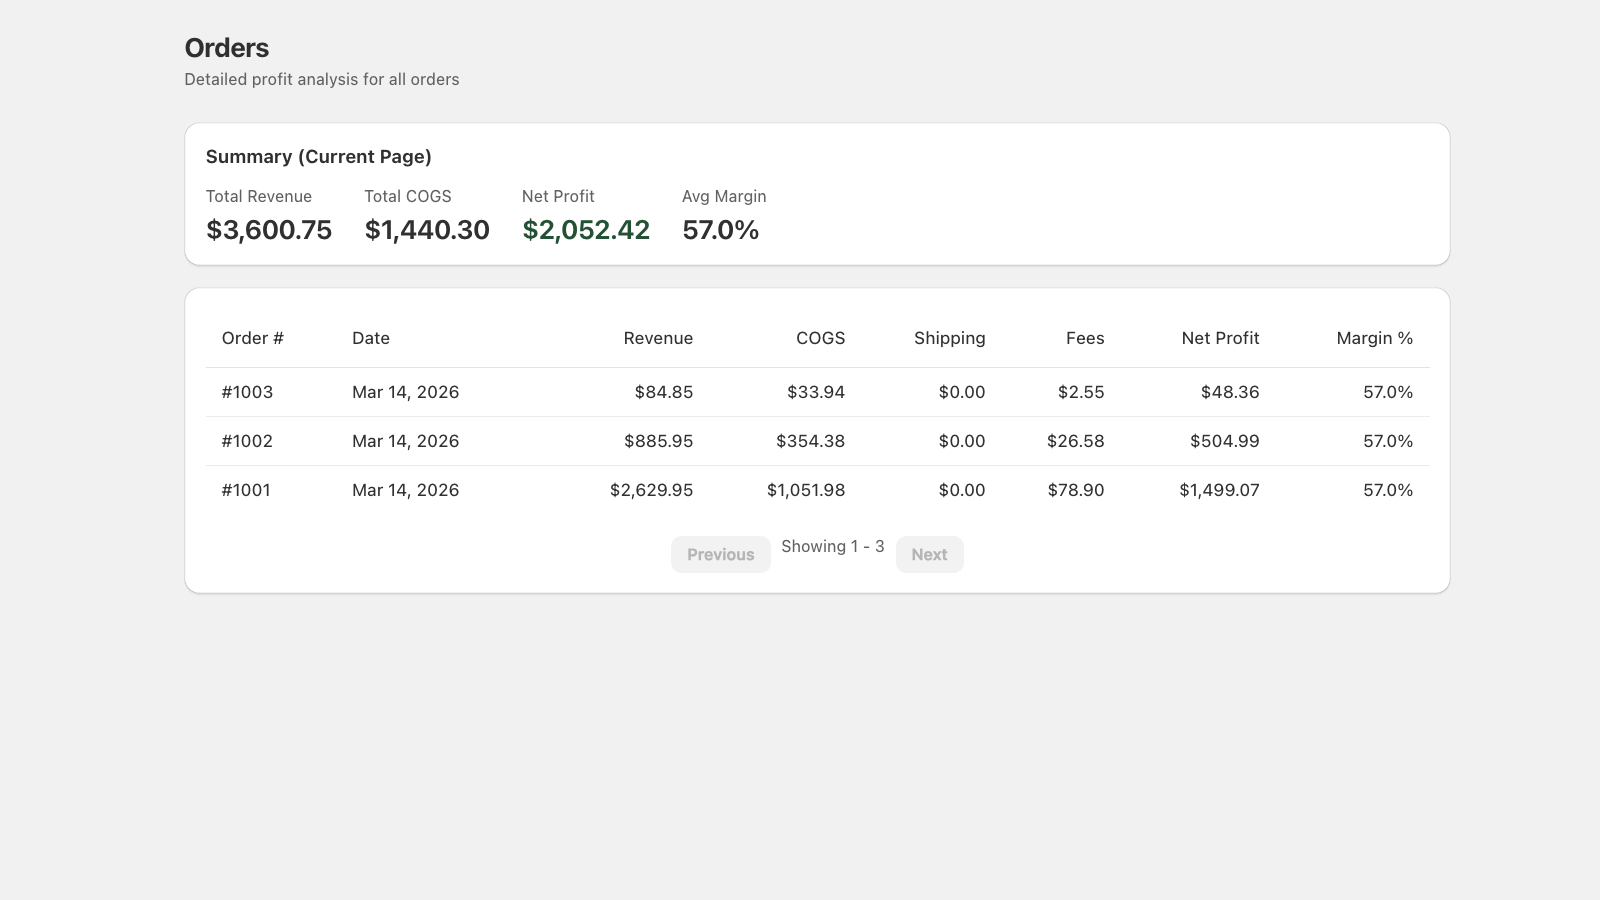This screenshot has height=900, width=1600.
Task: Click the Avg Margin 57.0% value
Action: point(720,230)
